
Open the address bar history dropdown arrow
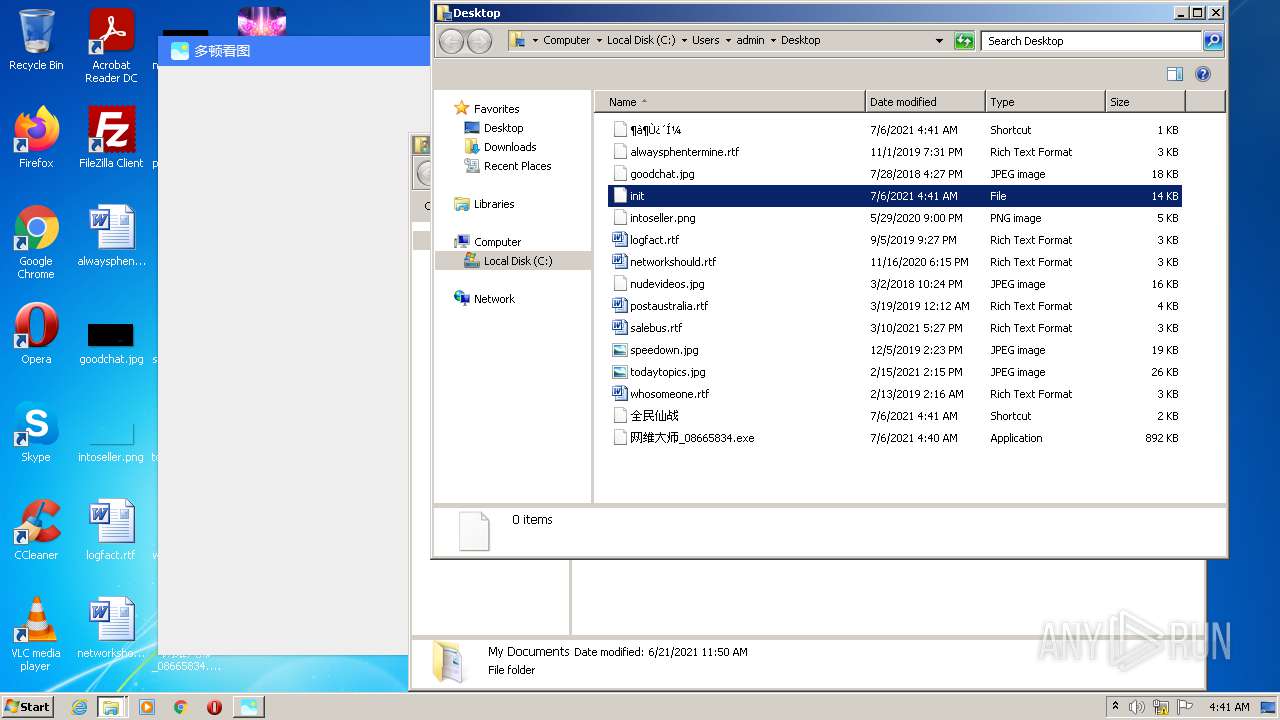coord(939,41)
